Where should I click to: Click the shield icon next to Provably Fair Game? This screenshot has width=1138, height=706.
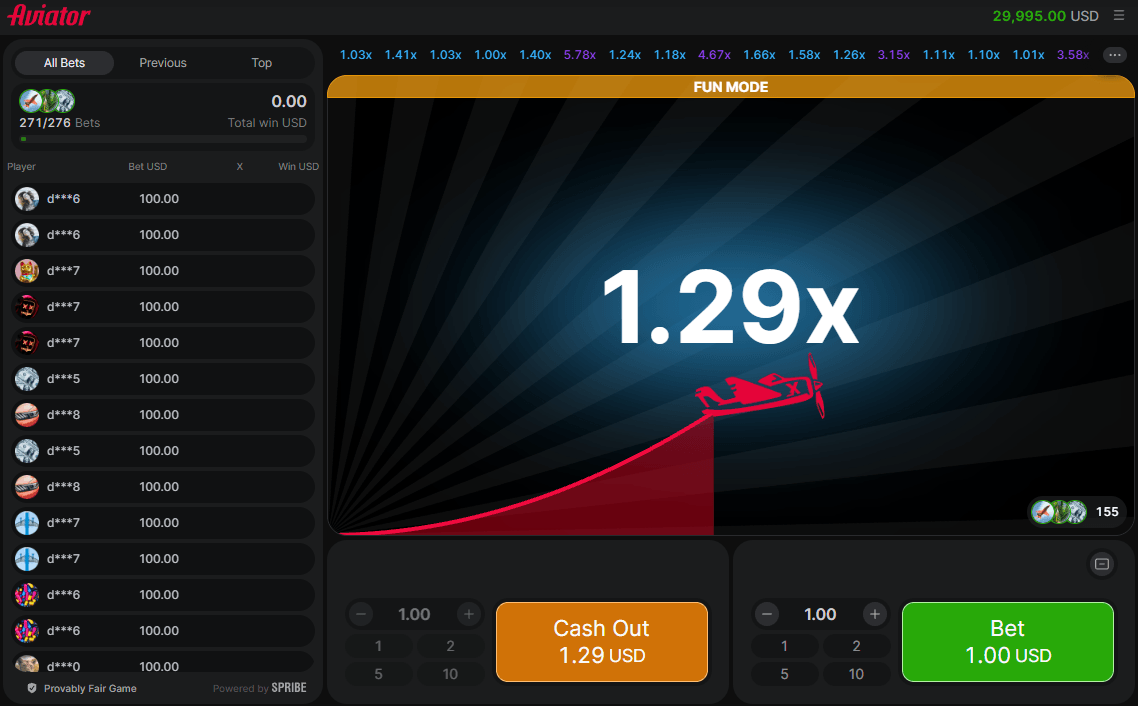[x=32, y=688]
